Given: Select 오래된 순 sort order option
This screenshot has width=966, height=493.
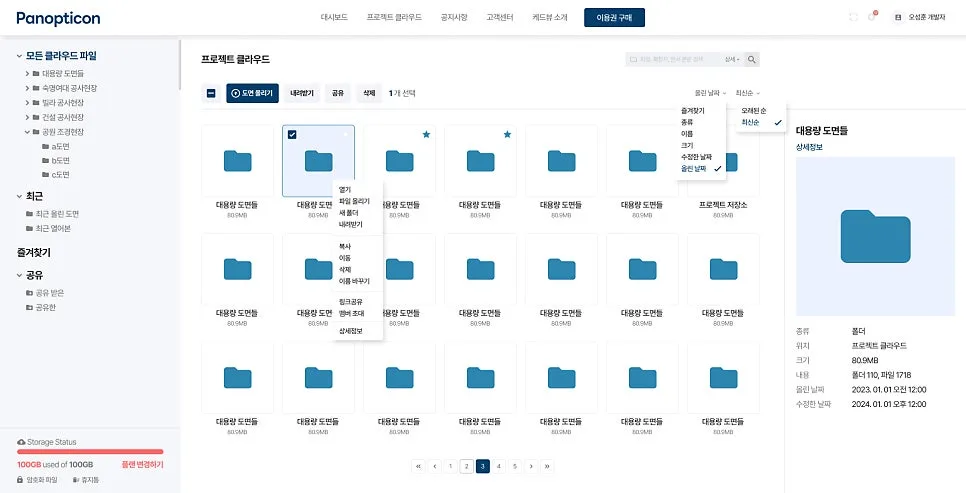Looking at the screenshot, I should tap(754, 111).
